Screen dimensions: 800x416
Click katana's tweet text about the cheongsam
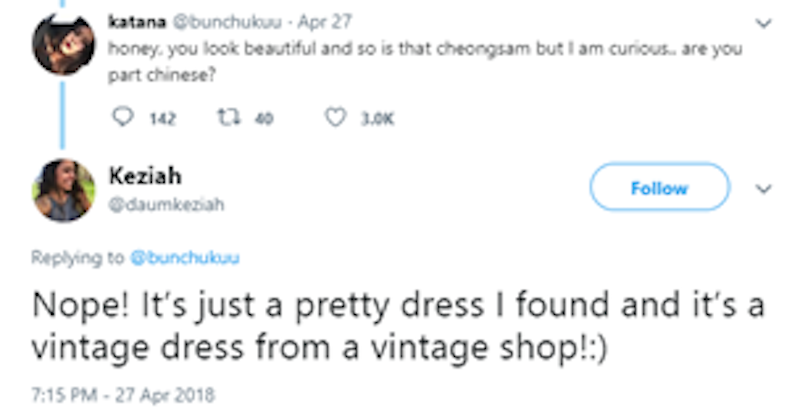[x=425, y=62]
